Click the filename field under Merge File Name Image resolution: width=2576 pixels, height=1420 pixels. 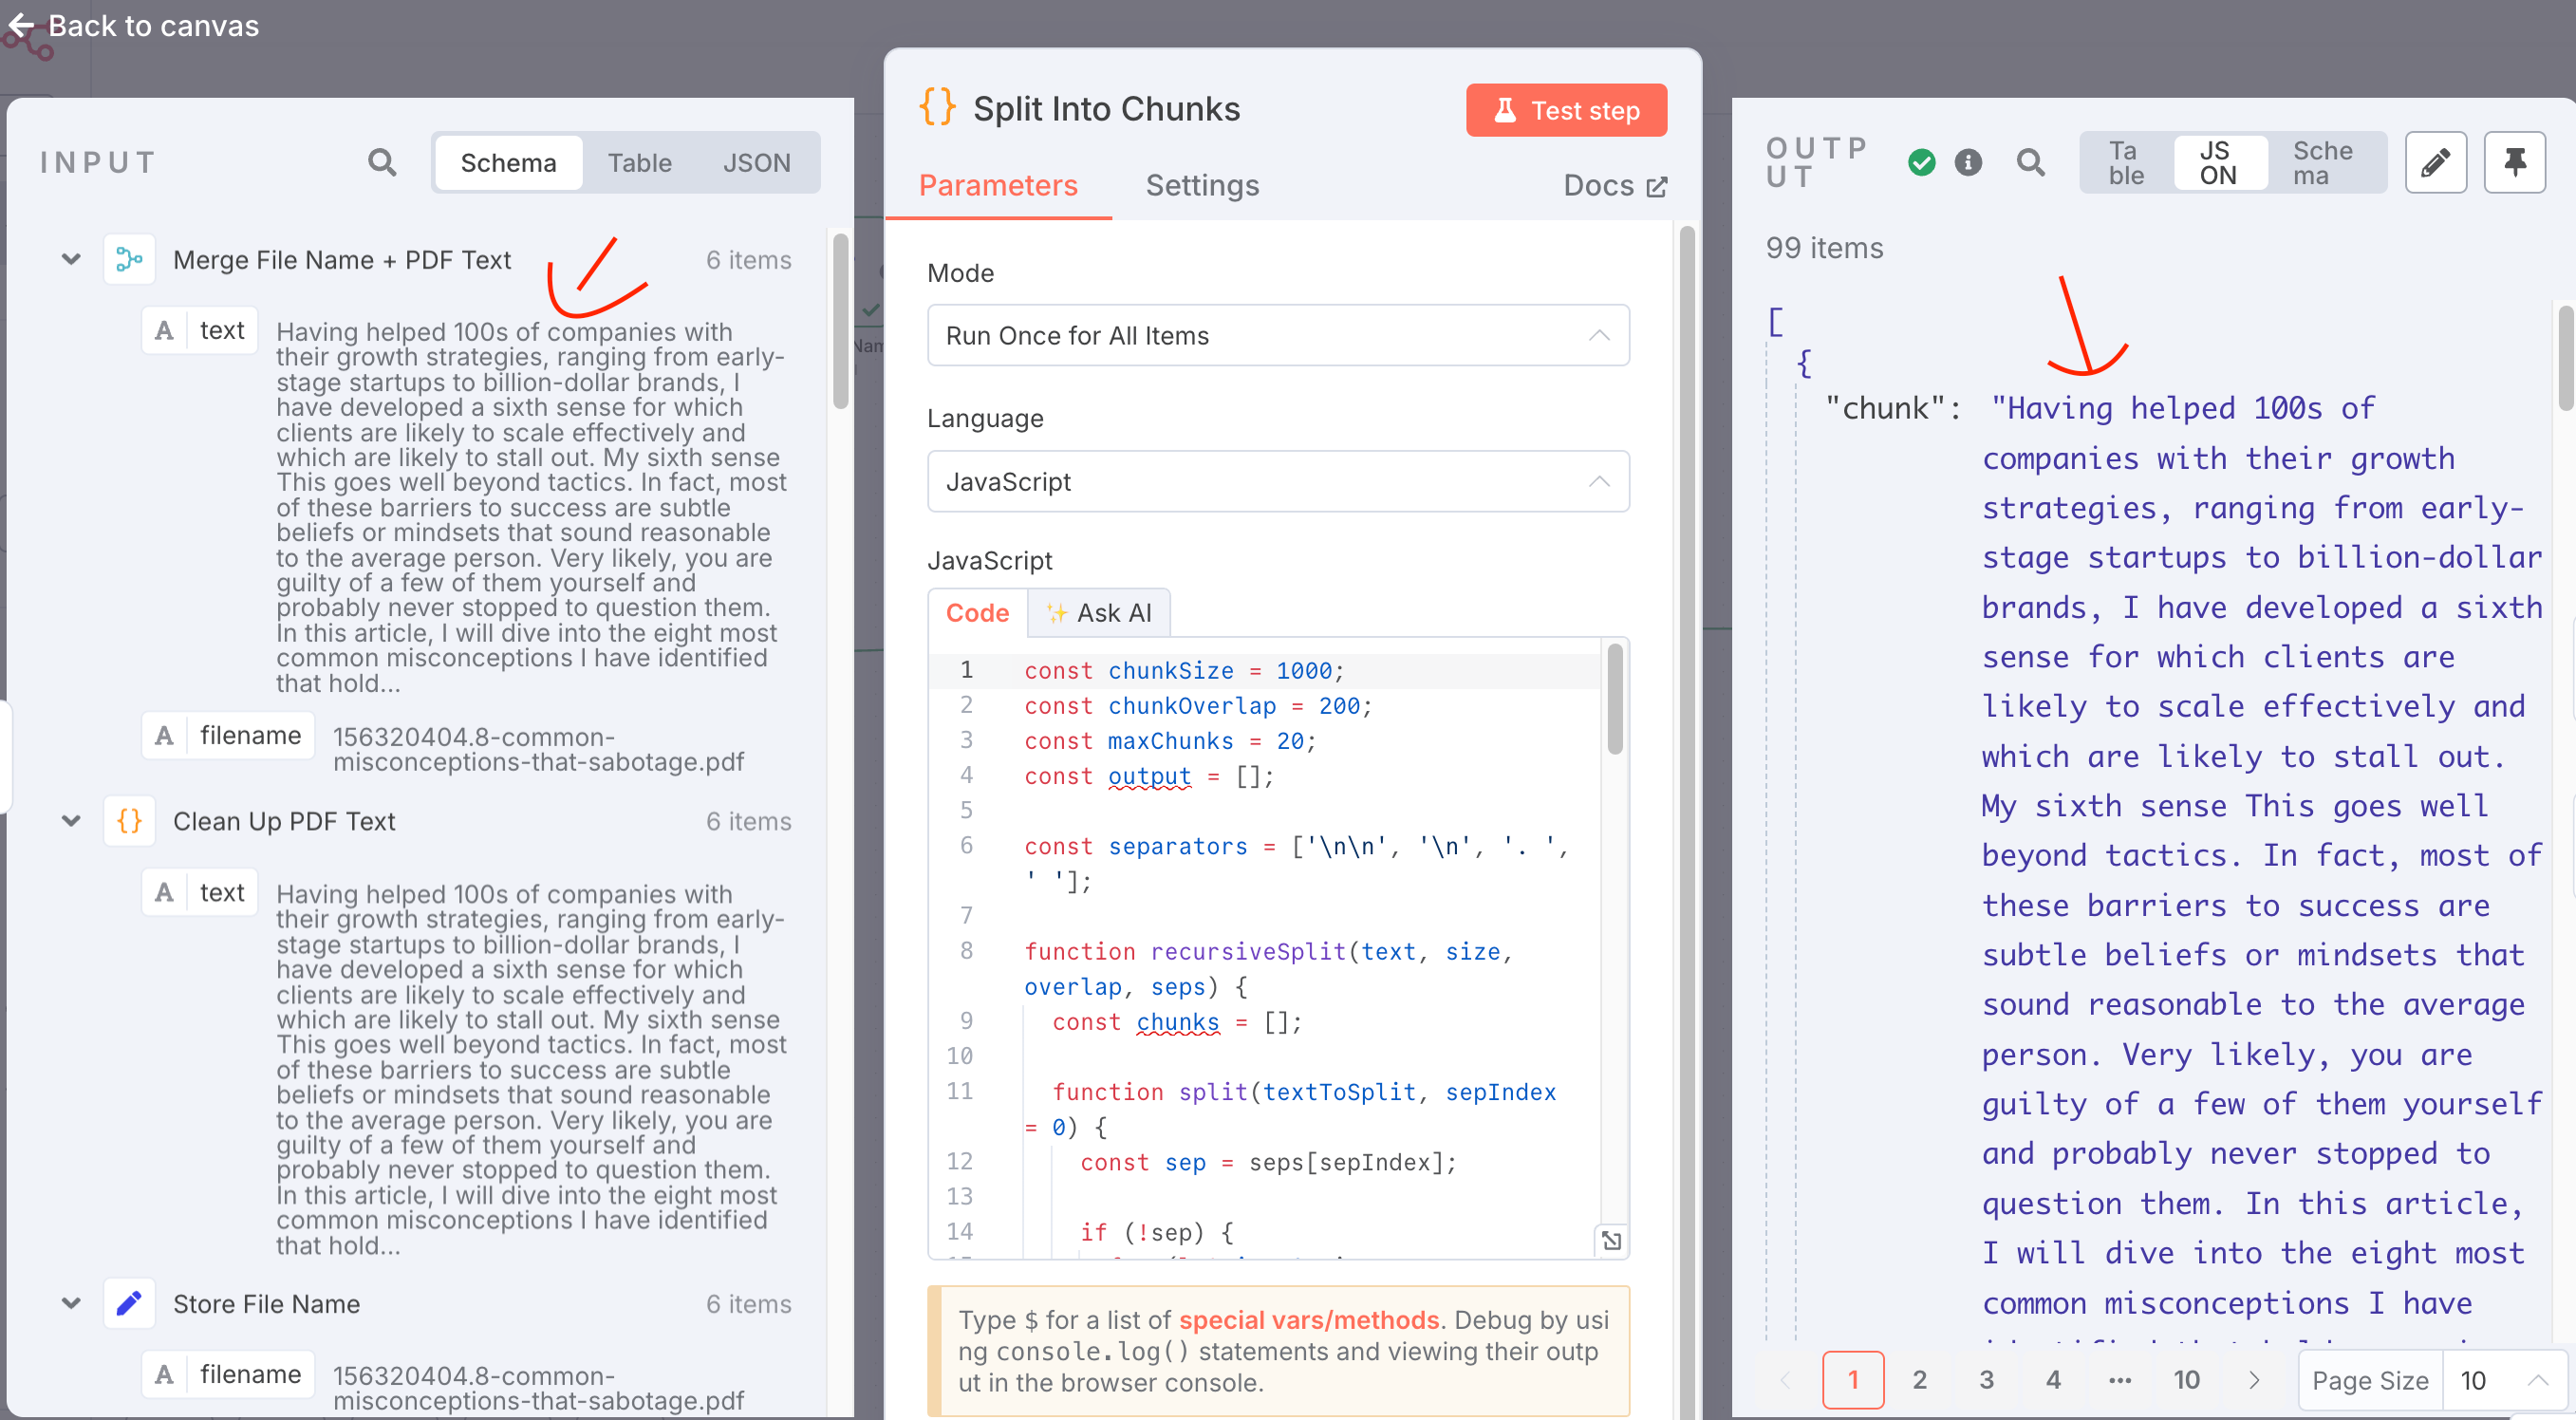pos(228,735)
